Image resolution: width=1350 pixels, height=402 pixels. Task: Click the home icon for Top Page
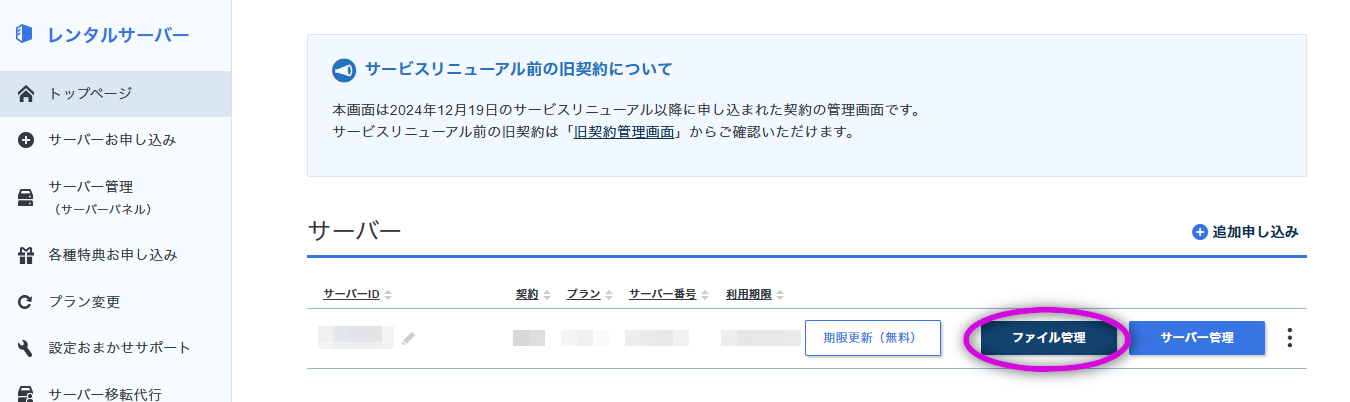coord(27,94)
